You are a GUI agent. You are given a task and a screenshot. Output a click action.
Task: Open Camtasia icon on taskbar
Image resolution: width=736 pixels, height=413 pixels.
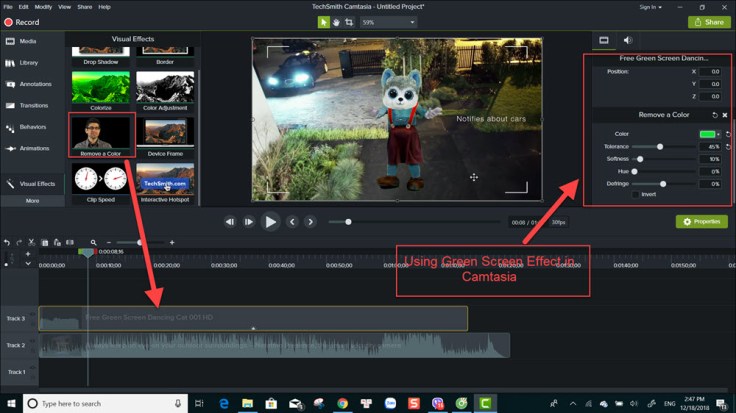[485, 404]
